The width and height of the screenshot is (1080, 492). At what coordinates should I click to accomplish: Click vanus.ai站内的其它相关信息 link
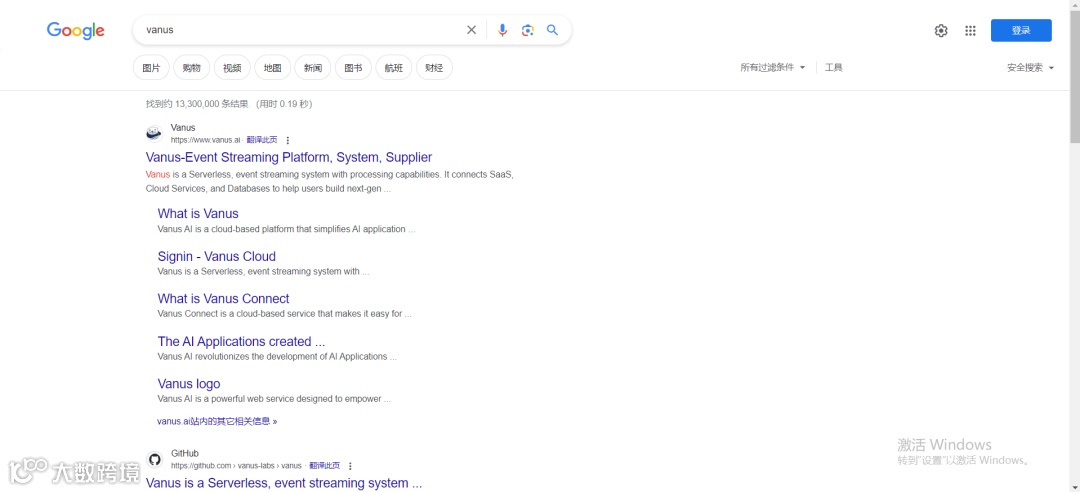[x=217, y=421]
